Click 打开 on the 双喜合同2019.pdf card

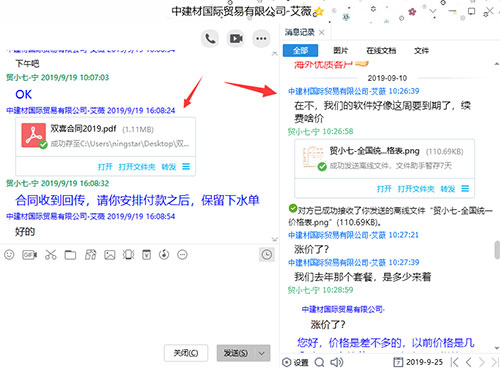(105, 167)
